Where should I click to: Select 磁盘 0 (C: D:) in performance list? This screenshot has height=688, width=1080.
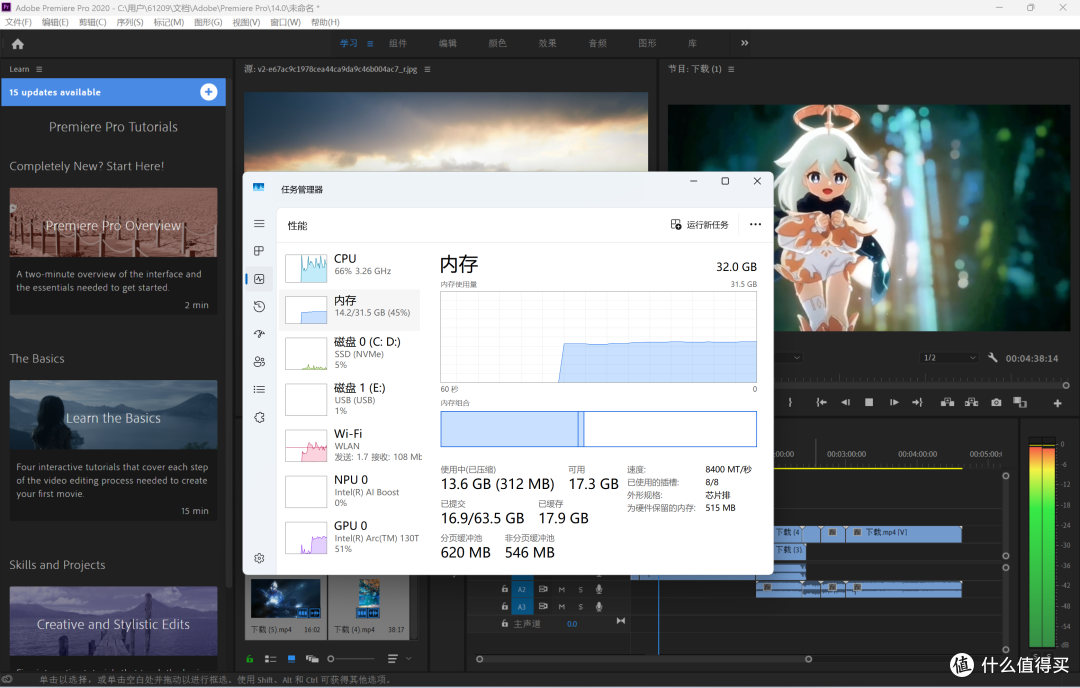pos(350,353)
